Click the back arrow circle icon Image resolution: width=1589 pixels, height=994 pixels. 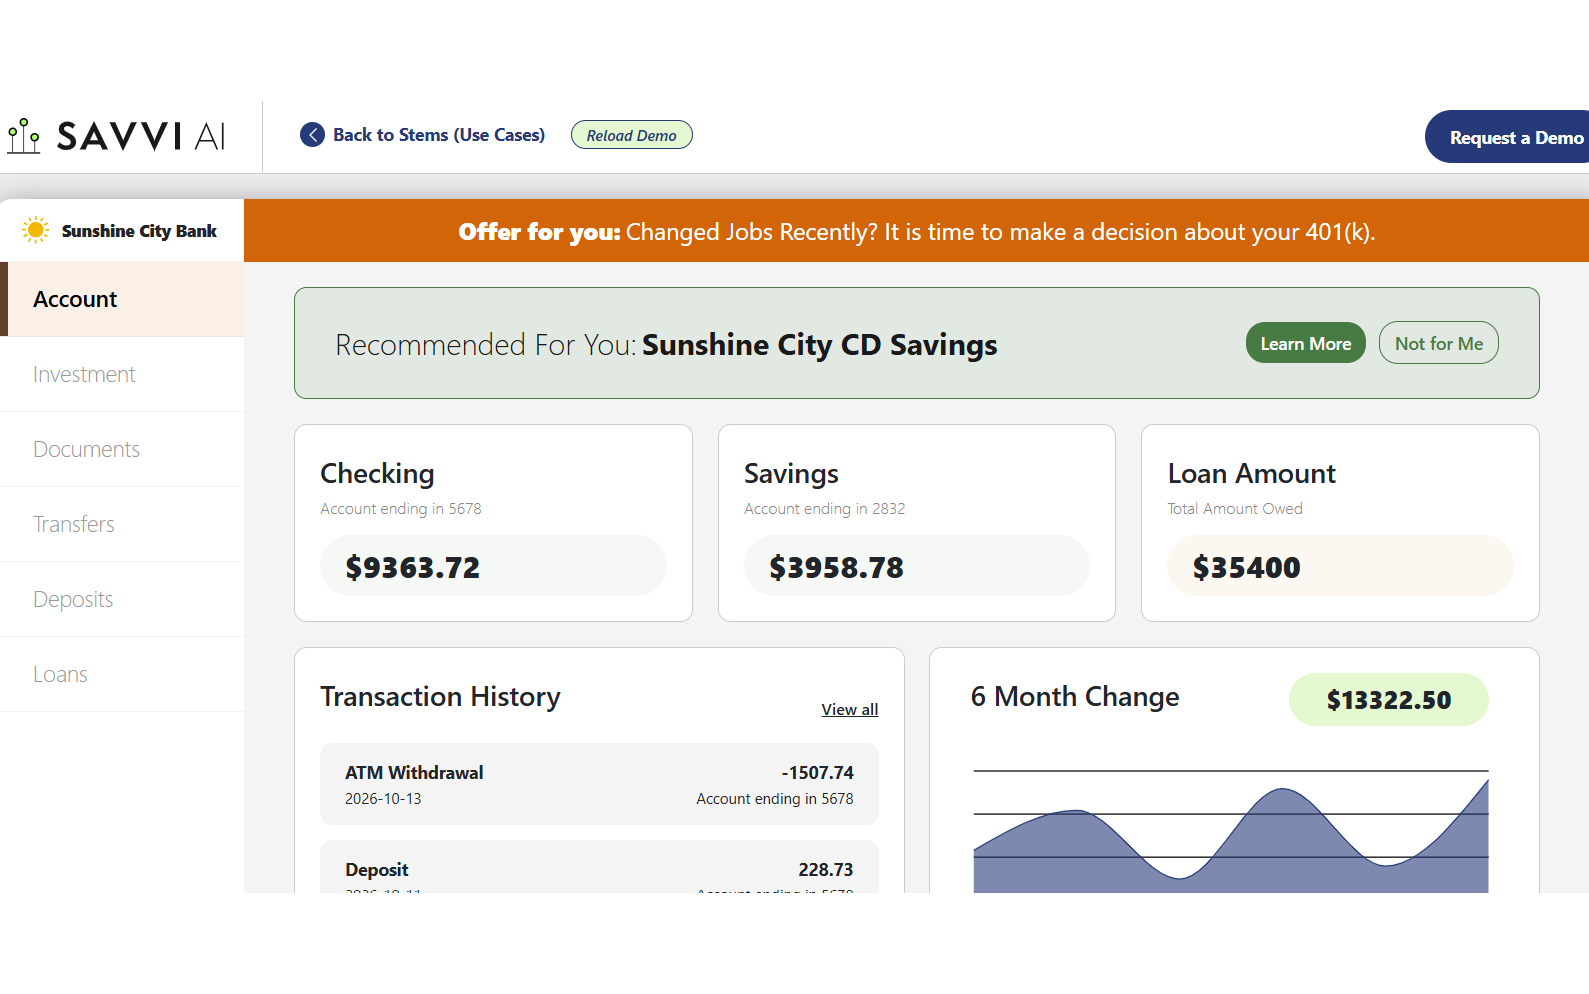(312, 135)
